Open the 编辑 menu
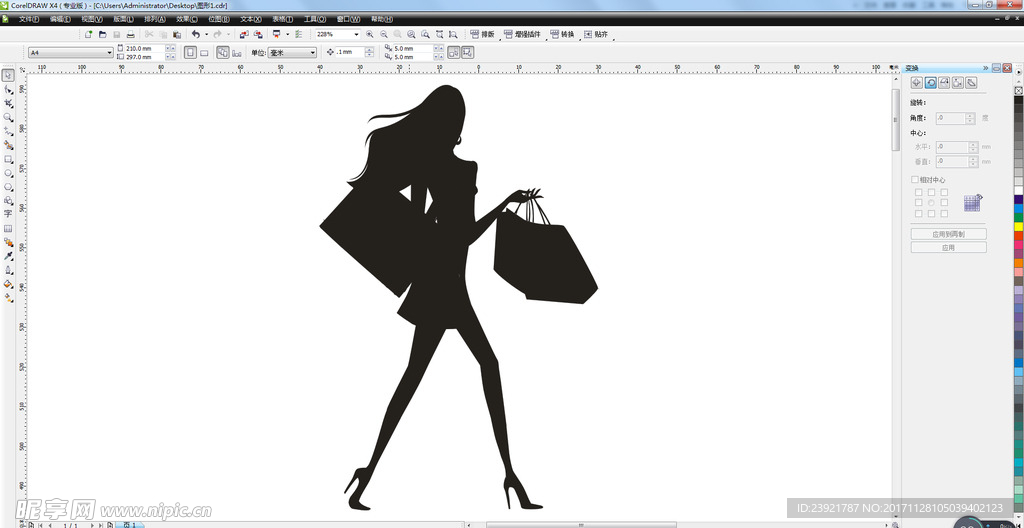The width and height of the screenshot is (1024, 528). (60, 19)
